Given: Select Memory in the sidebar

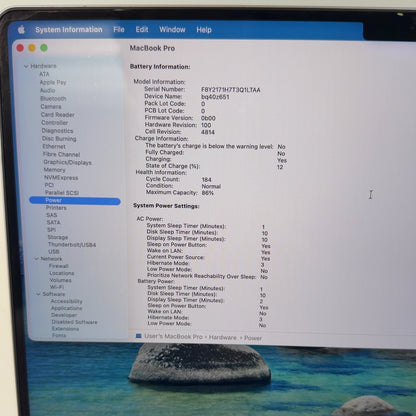Looking at the screenshot, I should click(55, 170).
